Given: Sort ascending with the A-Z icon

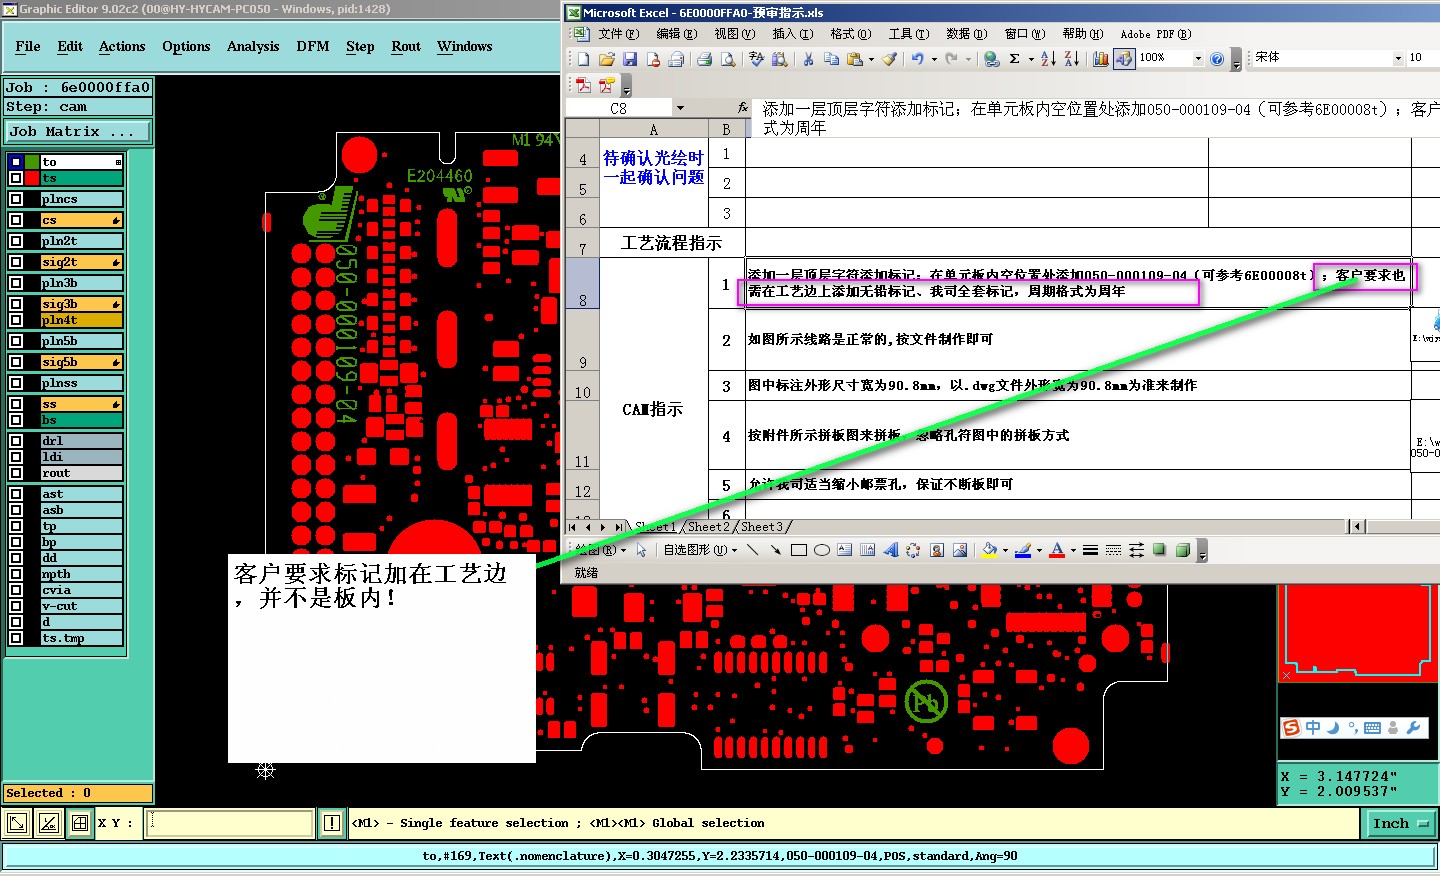Looking at the screenshot, I should 1048,59.
